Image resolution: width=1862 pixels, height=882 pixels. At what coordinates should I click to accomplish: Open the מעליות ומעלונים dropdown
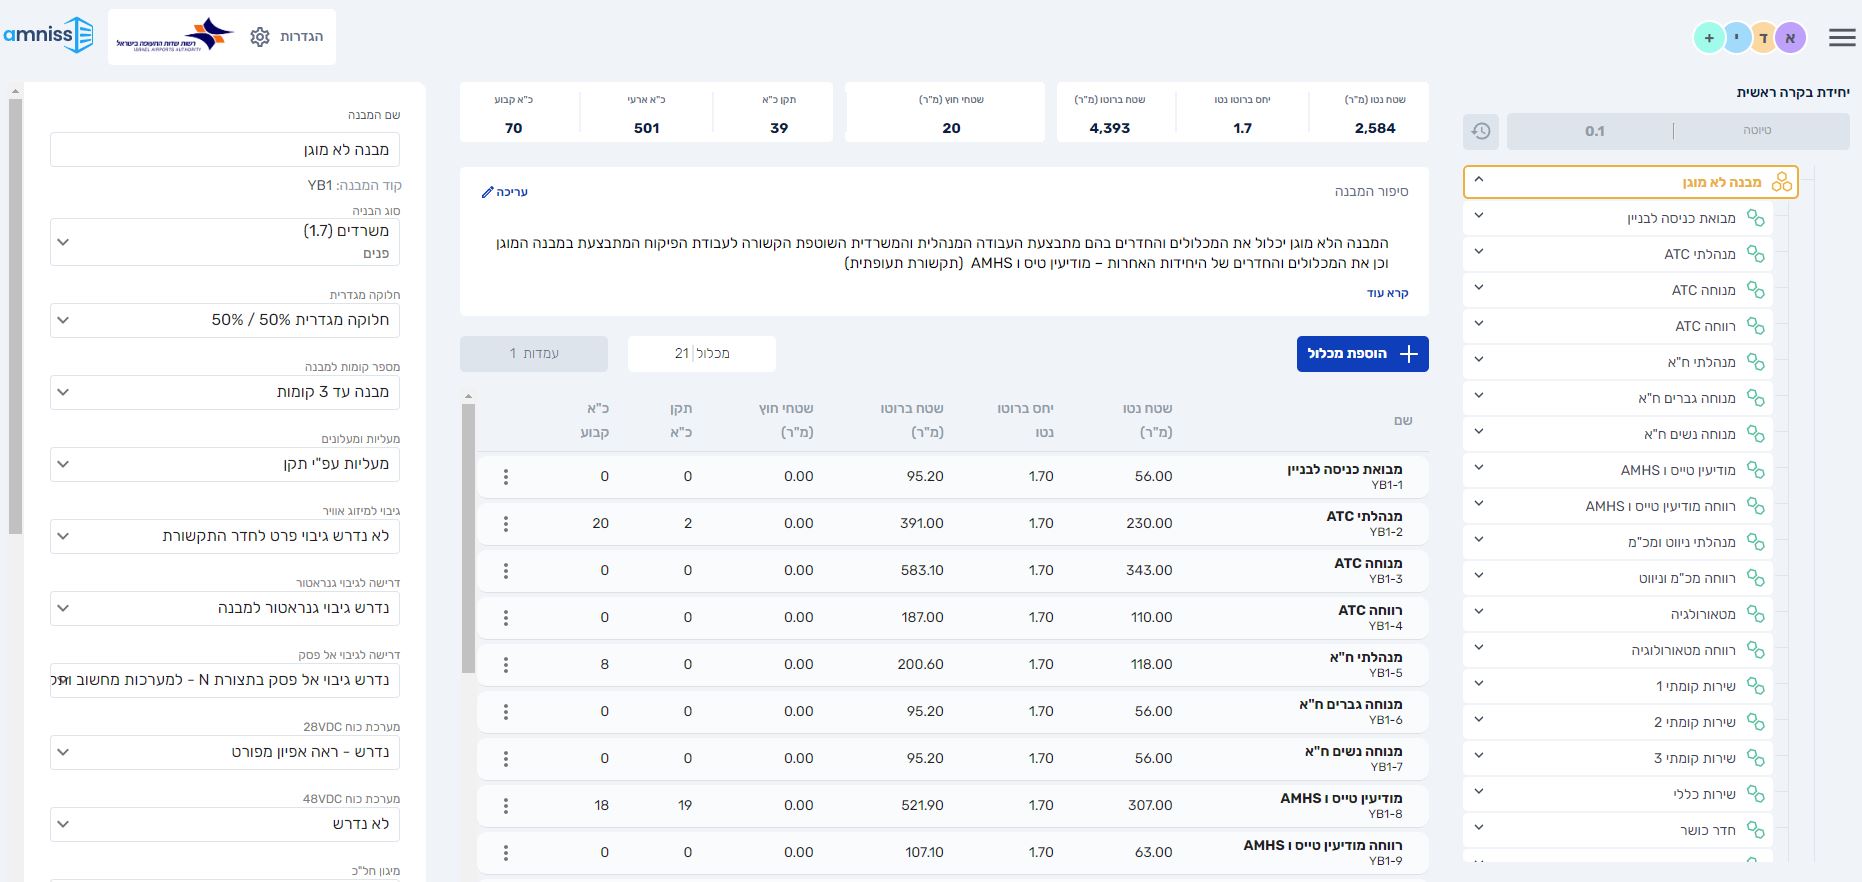point(225,464)
